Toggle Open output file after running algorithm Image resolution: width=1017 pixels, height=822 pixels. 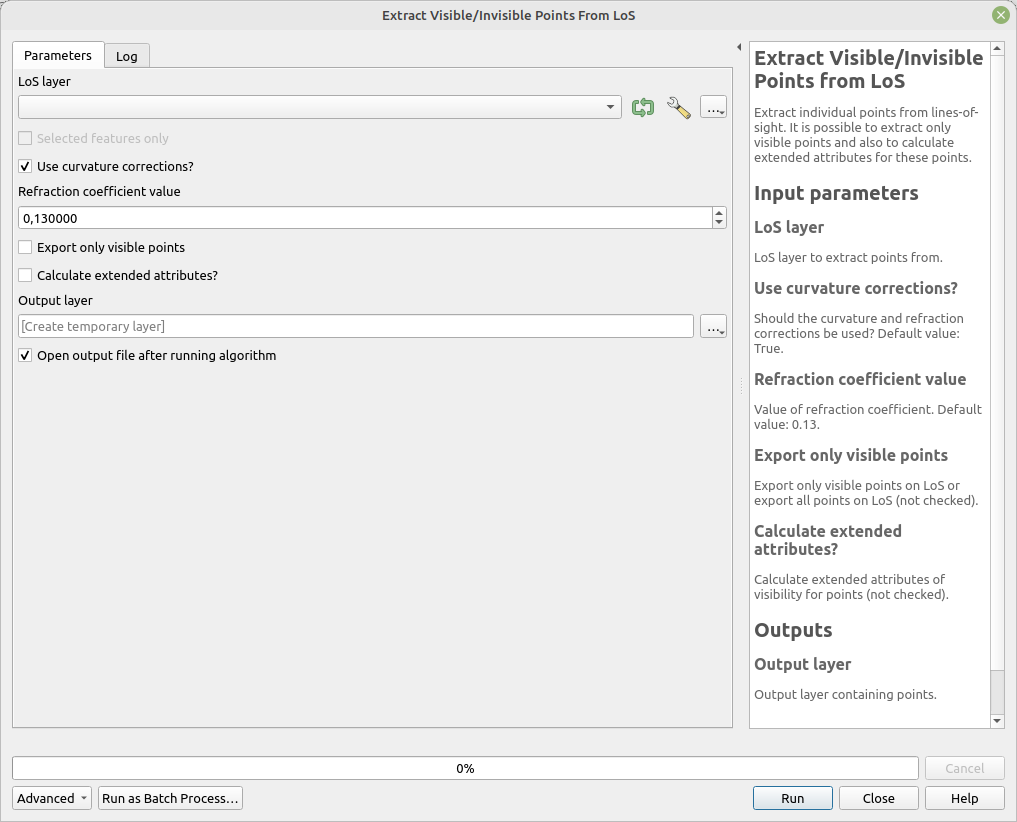coord(26,356)
